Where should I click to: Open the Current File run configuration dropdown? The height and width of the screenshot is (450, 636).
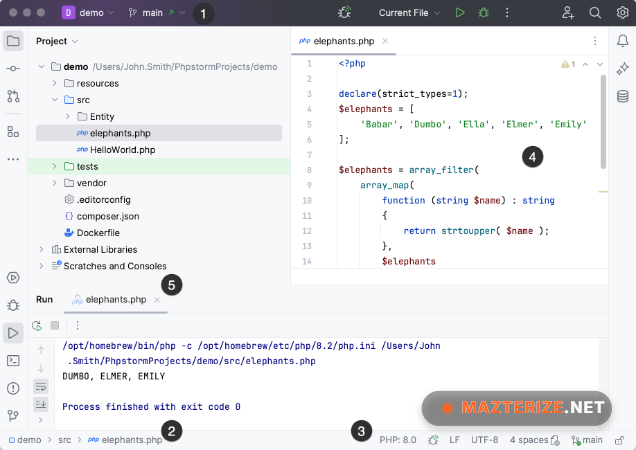tap(409, 13)
